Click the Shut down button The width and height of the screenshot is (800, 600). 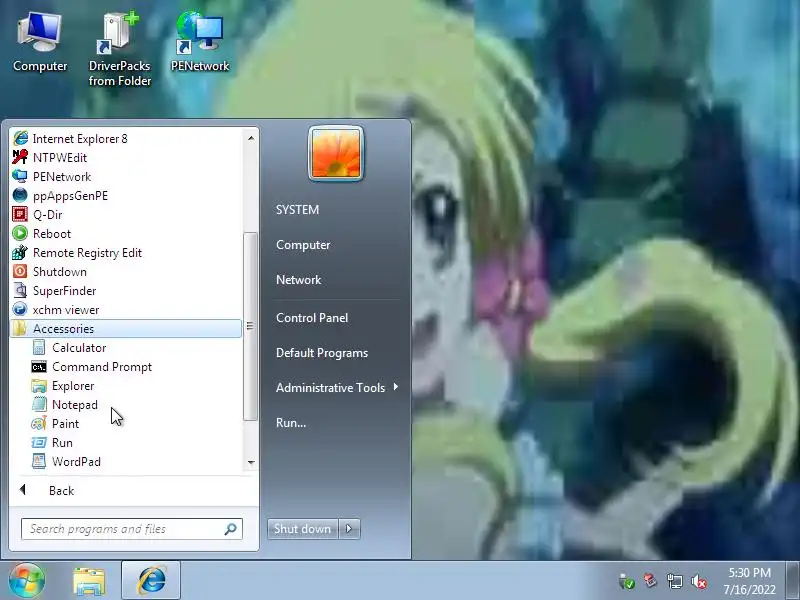point(303,529)
